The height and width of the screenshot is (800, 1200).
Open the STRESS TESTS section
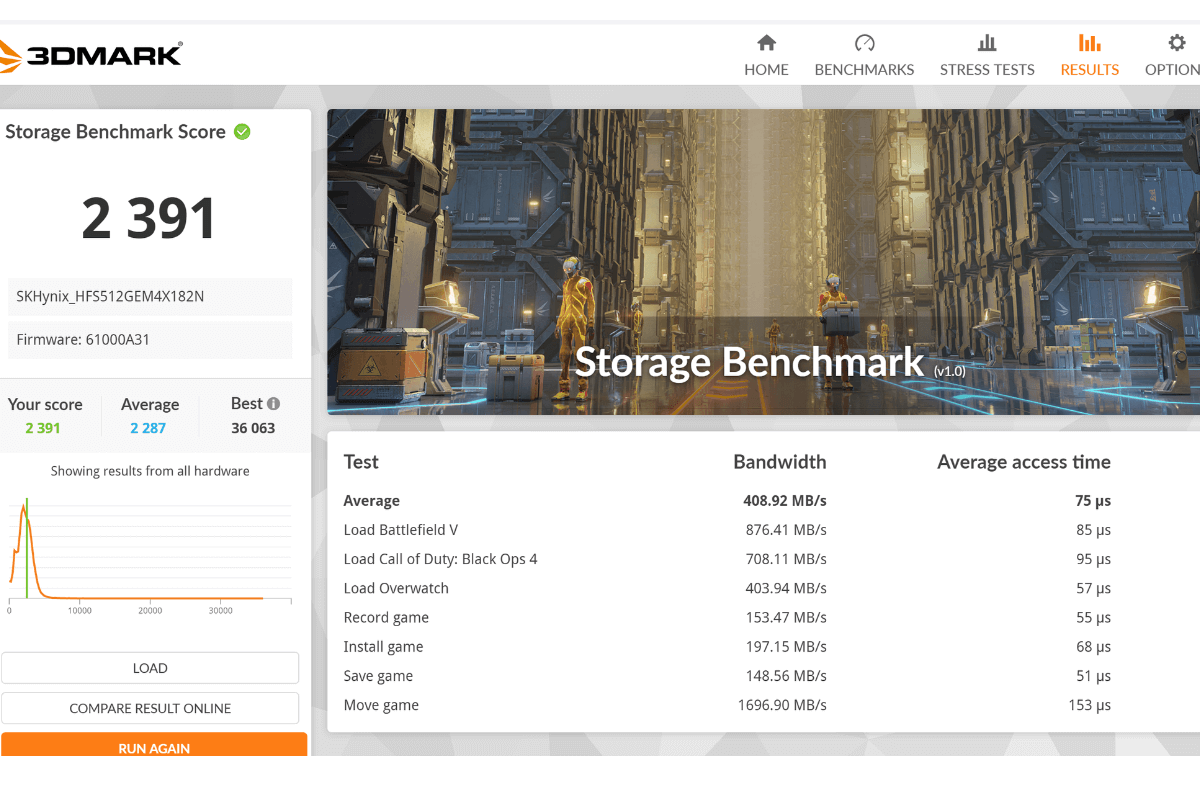pyautogui.click(x=987, y=69)
